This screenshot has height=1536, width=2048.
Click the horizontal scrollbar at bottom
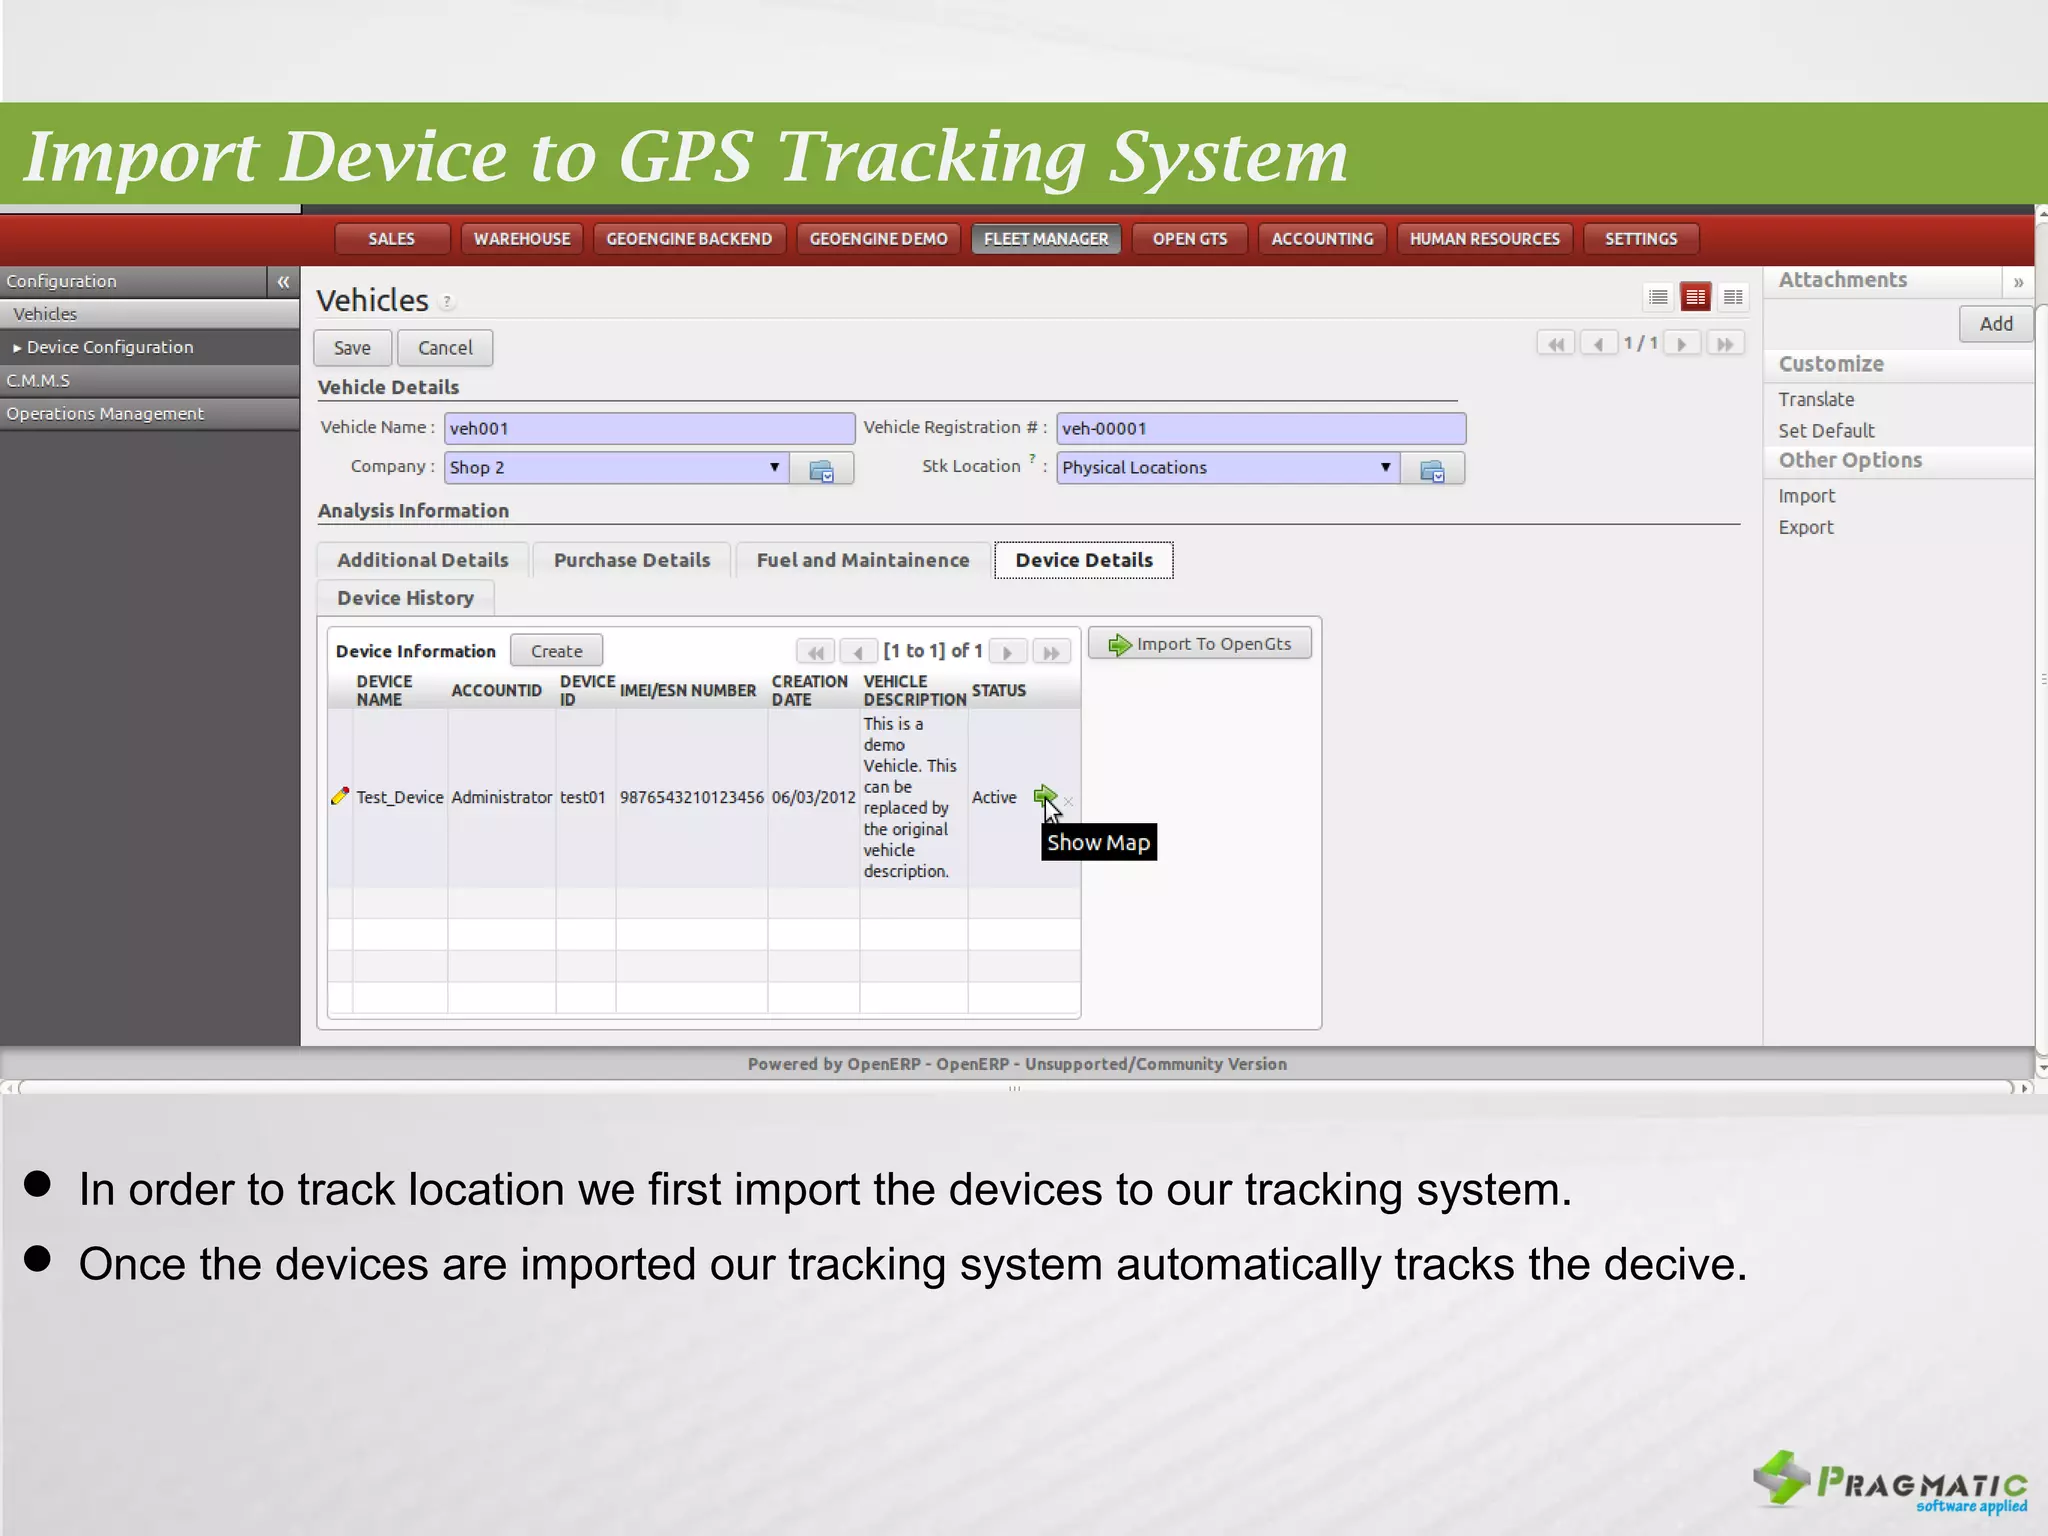[1015, 1088]
